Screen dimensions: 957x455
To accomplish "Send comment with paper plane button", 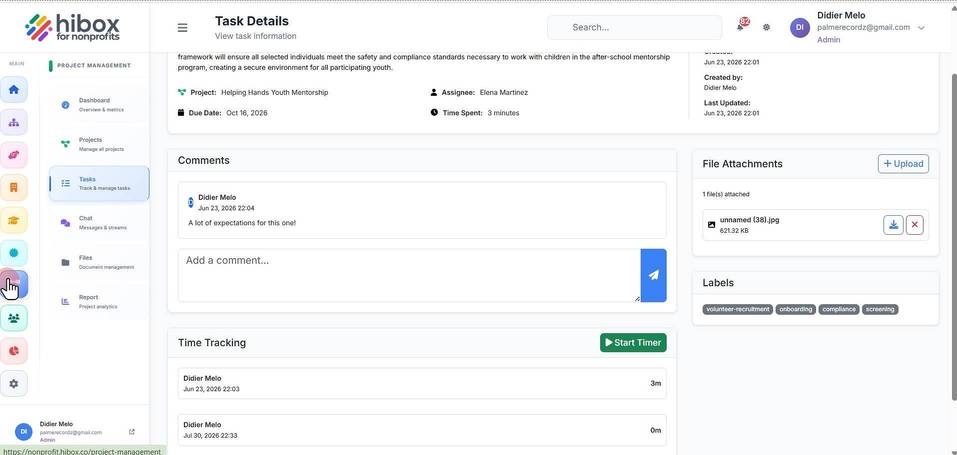I will click(x=654, y=275).
